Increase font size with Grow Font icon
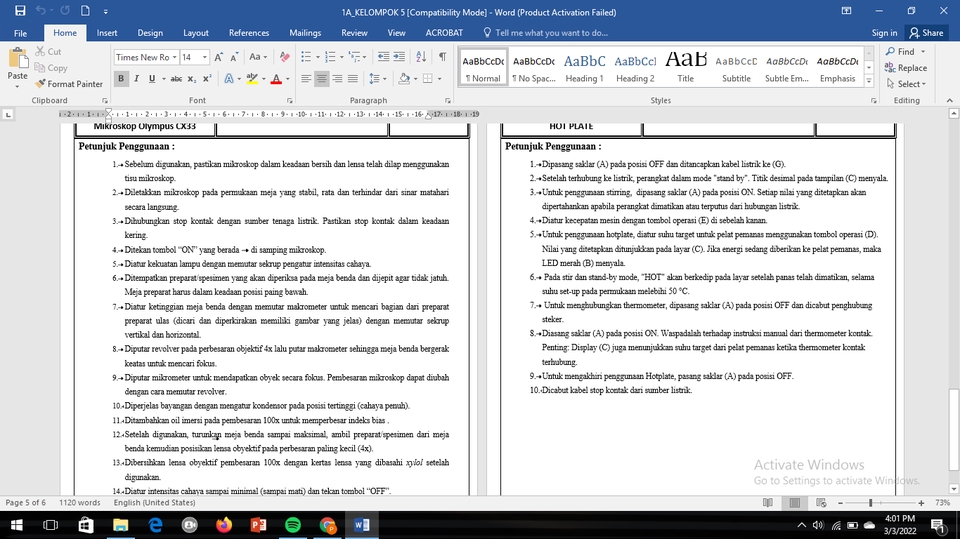The image size is (960, 539). pos(219,57)
